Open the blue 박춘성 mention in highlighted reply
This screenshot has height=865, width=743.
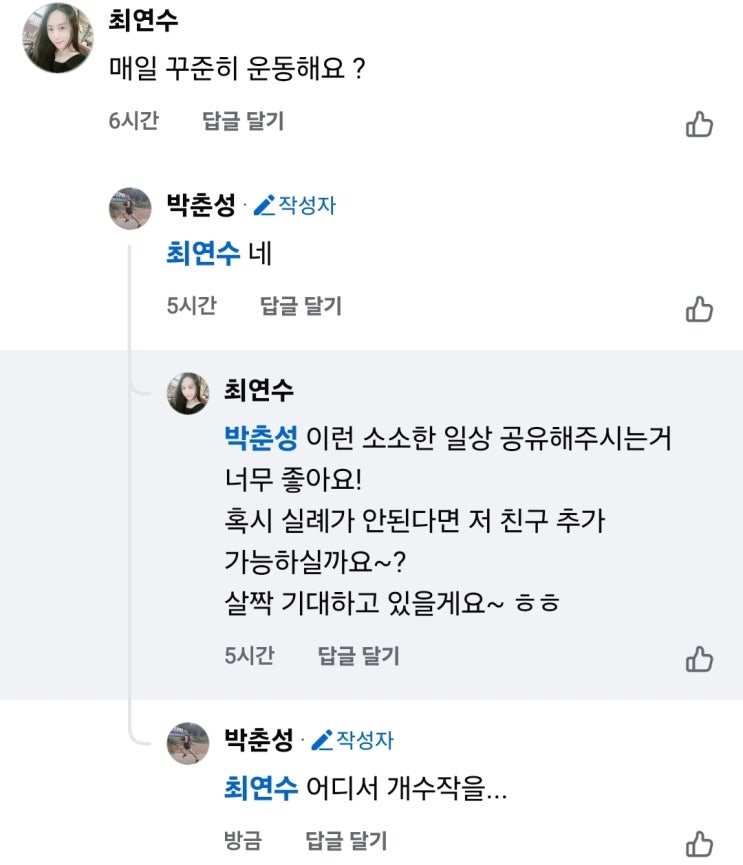[261, 438]
